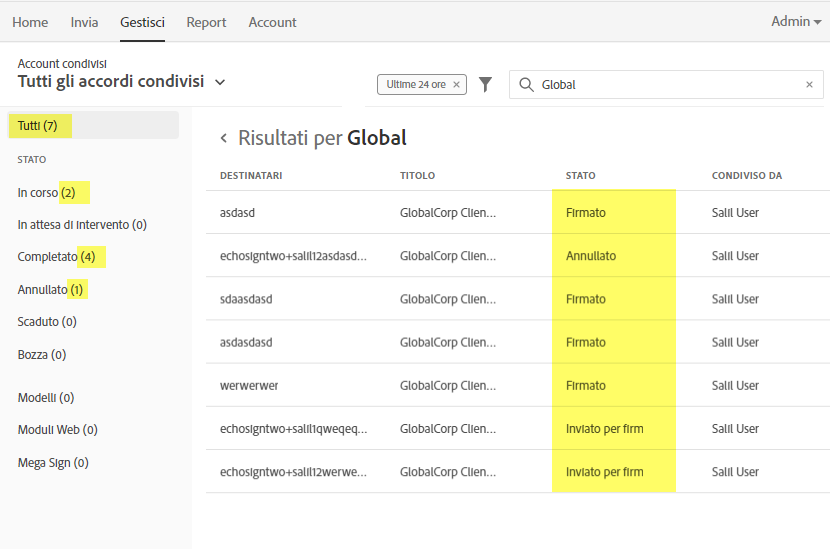Sort by the Stato column header
Image resolution: width=830 pixels, height=549 pixels.
(x=580, y=176)
